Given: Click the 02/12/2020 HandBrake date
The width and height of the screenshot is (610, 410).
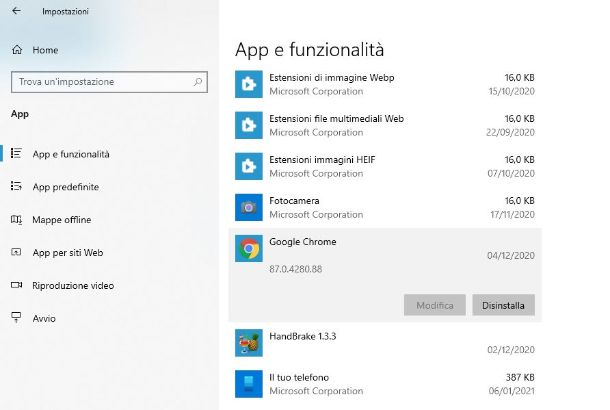Looking at the screenshot, I should 511,350.
